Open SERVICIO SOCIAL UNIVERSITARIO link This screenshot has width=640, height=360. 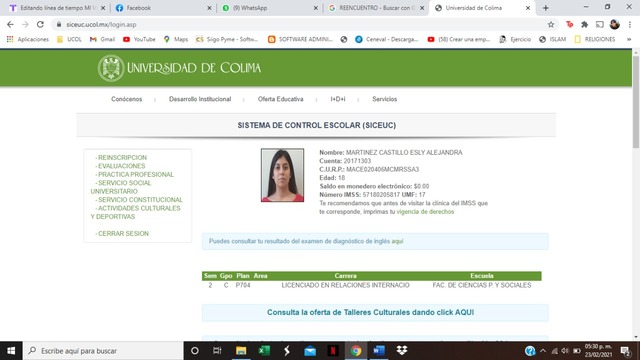(121, 187)
